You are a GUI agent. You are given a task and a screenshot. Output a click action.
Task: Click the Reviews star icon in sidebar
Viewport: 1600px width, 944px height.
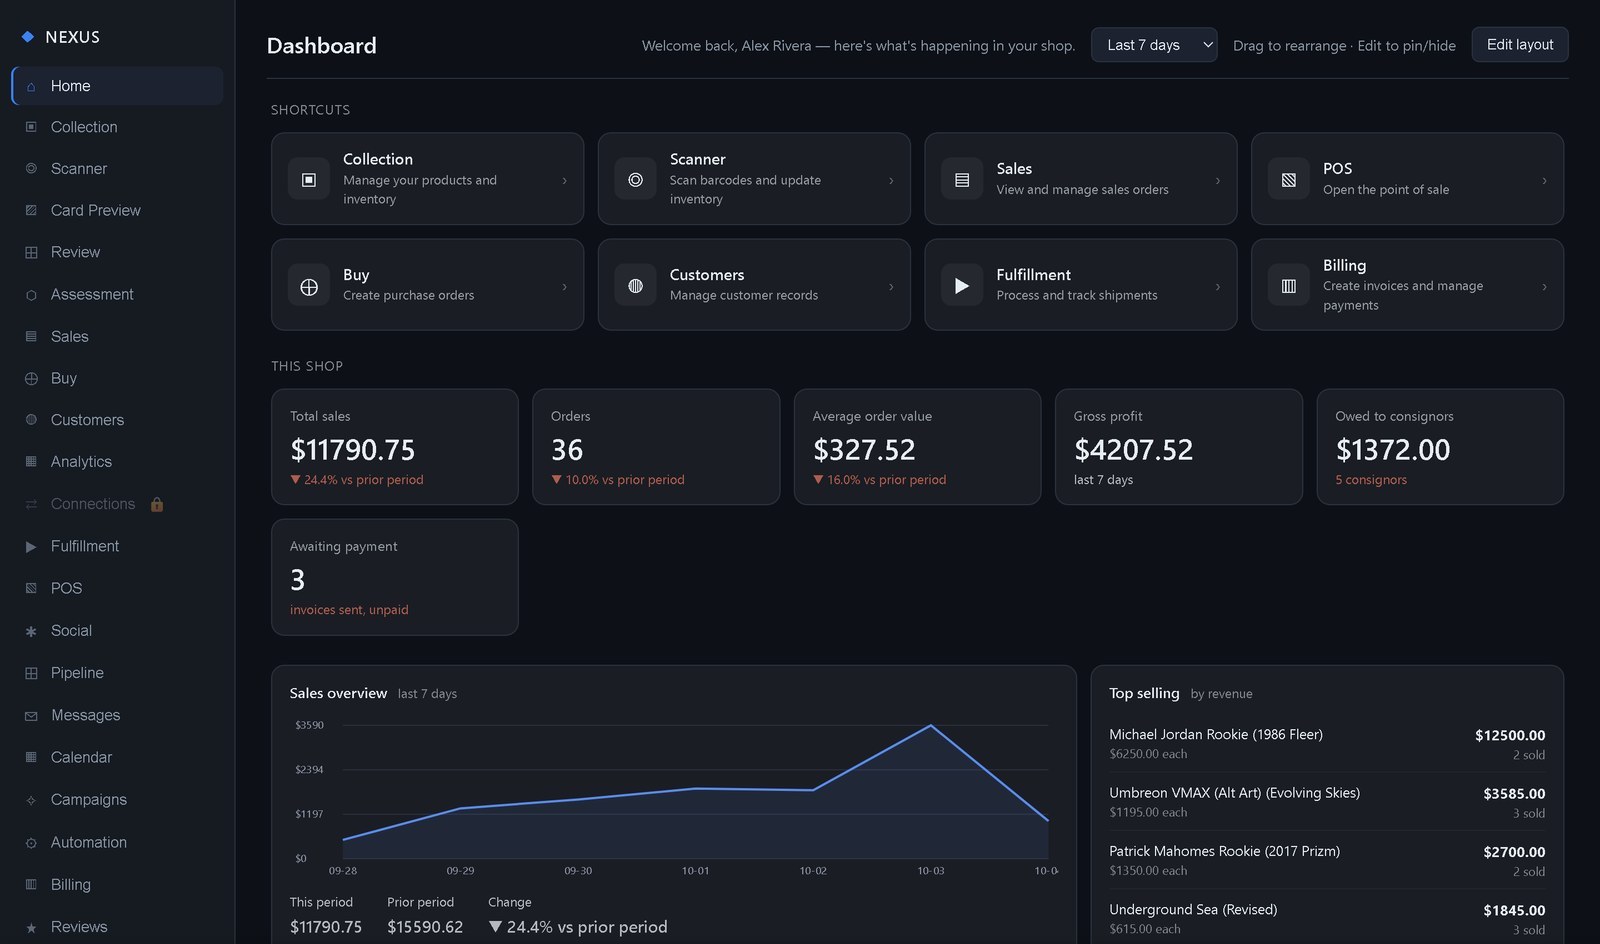click(31, 927)
